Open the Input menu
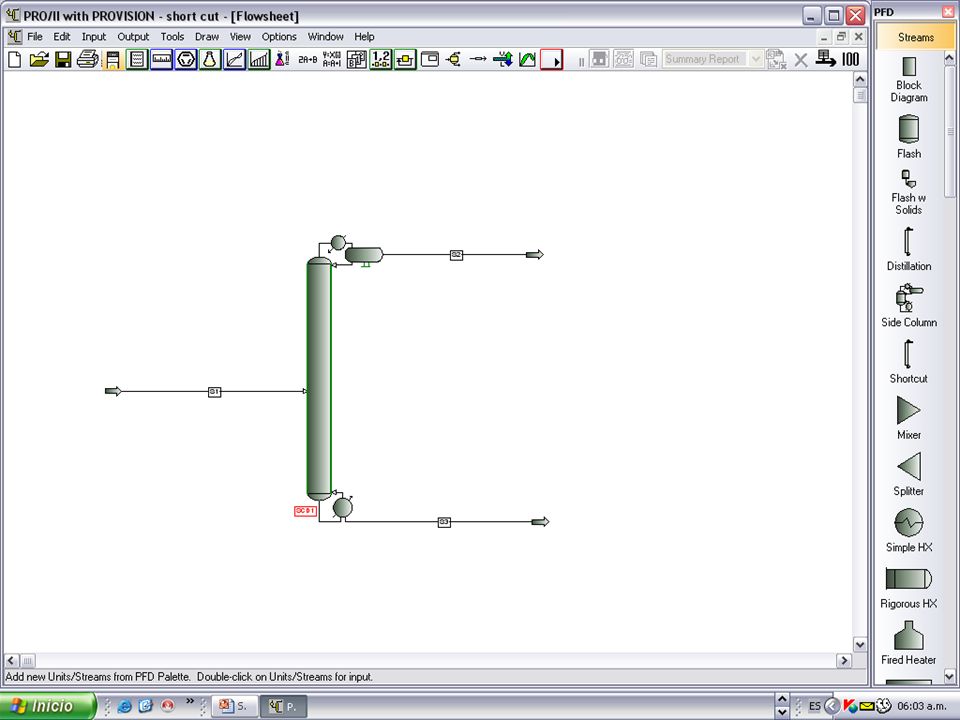Screen dimensions: 960x720 94,37
